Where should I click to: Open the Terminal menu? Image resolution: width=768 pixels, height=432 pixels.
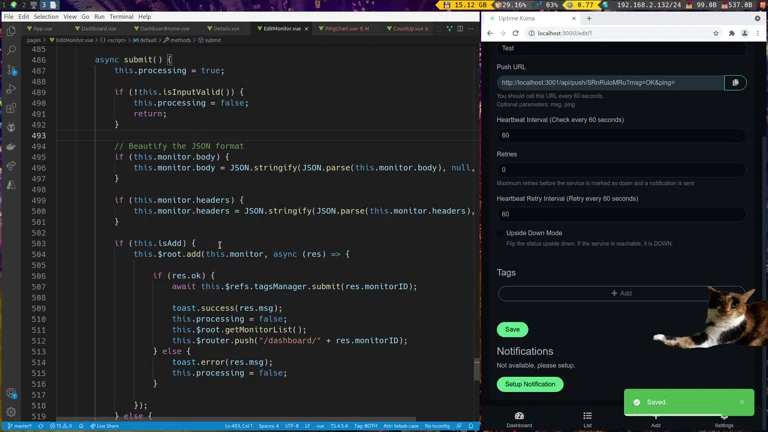(x=121, y=17)
